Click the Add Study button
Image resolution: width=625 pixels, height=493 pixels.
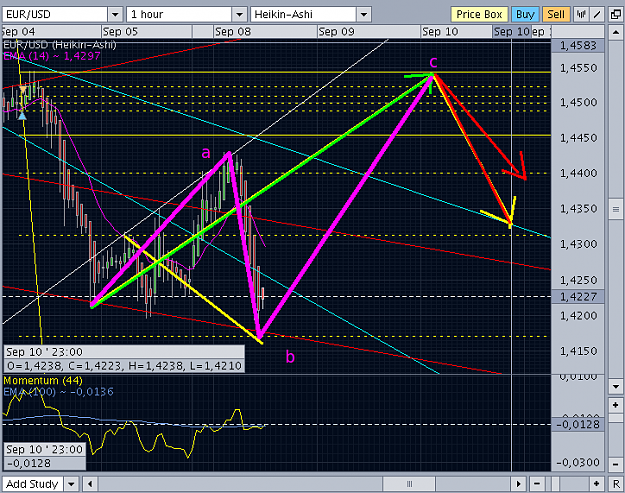pos(32,484)
